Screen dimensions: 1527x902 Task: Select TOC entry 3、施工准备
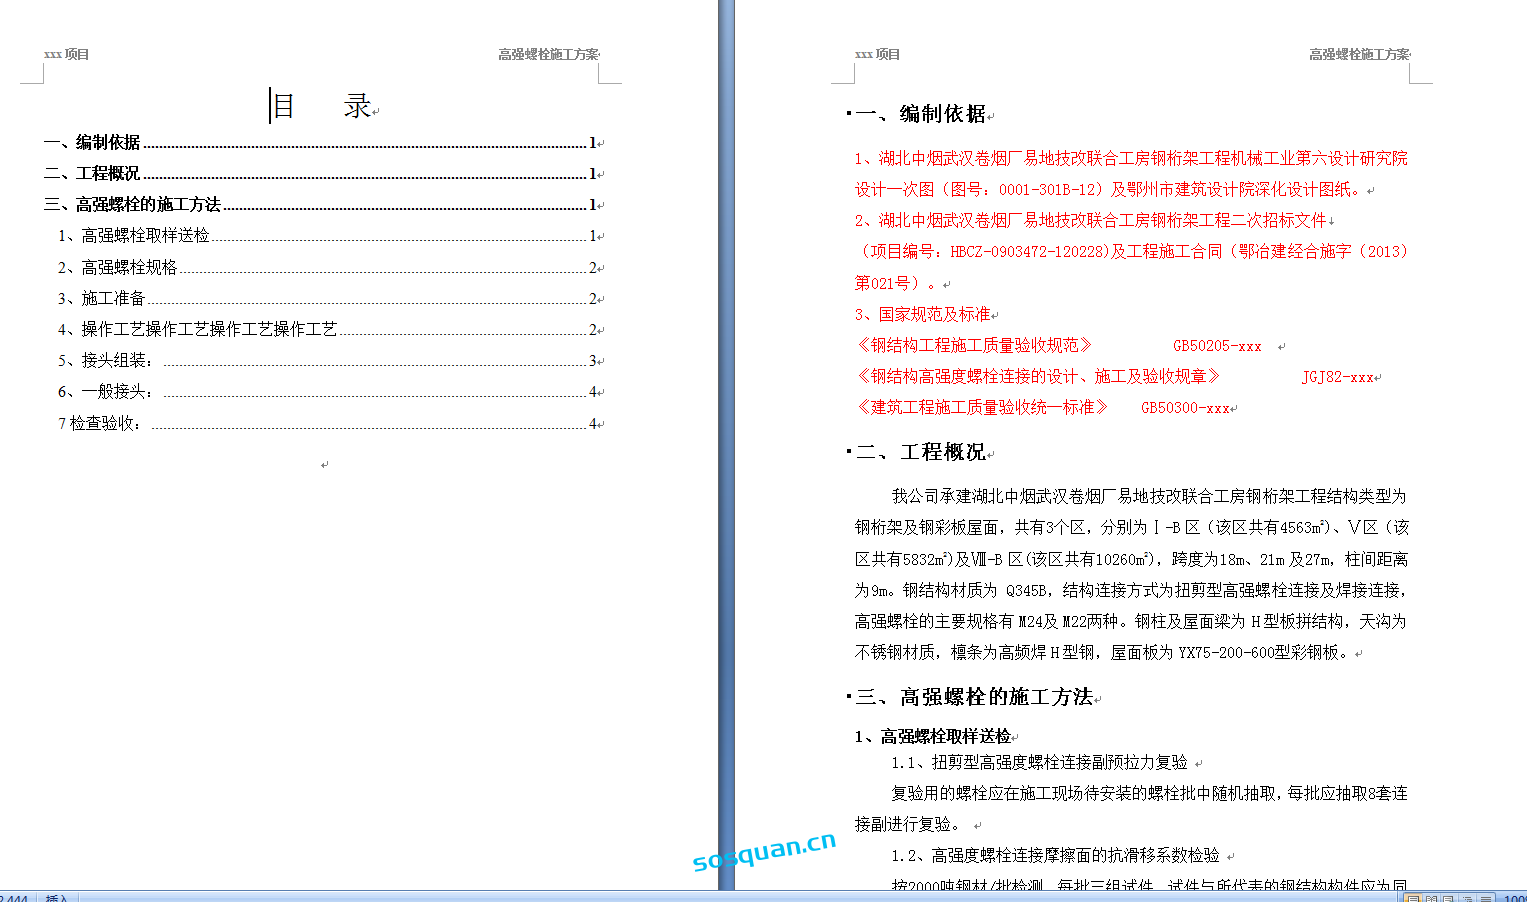click(x=102, y=299)
